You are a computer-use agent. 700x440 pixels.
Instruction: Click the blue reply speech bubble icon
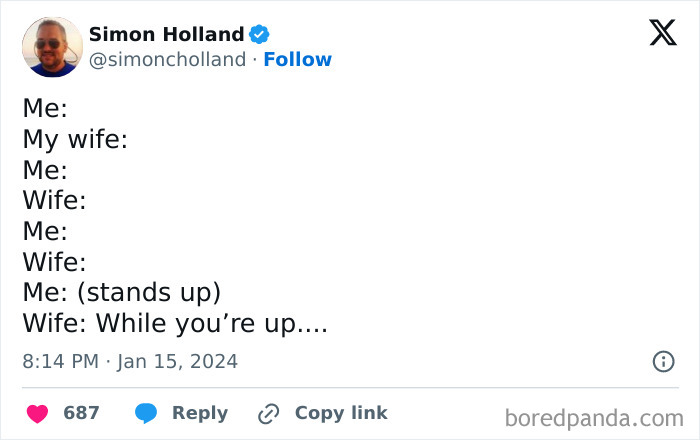146,413
